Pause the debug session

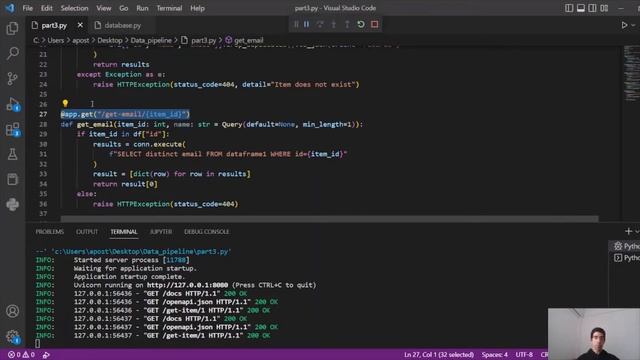pos(307,24)
